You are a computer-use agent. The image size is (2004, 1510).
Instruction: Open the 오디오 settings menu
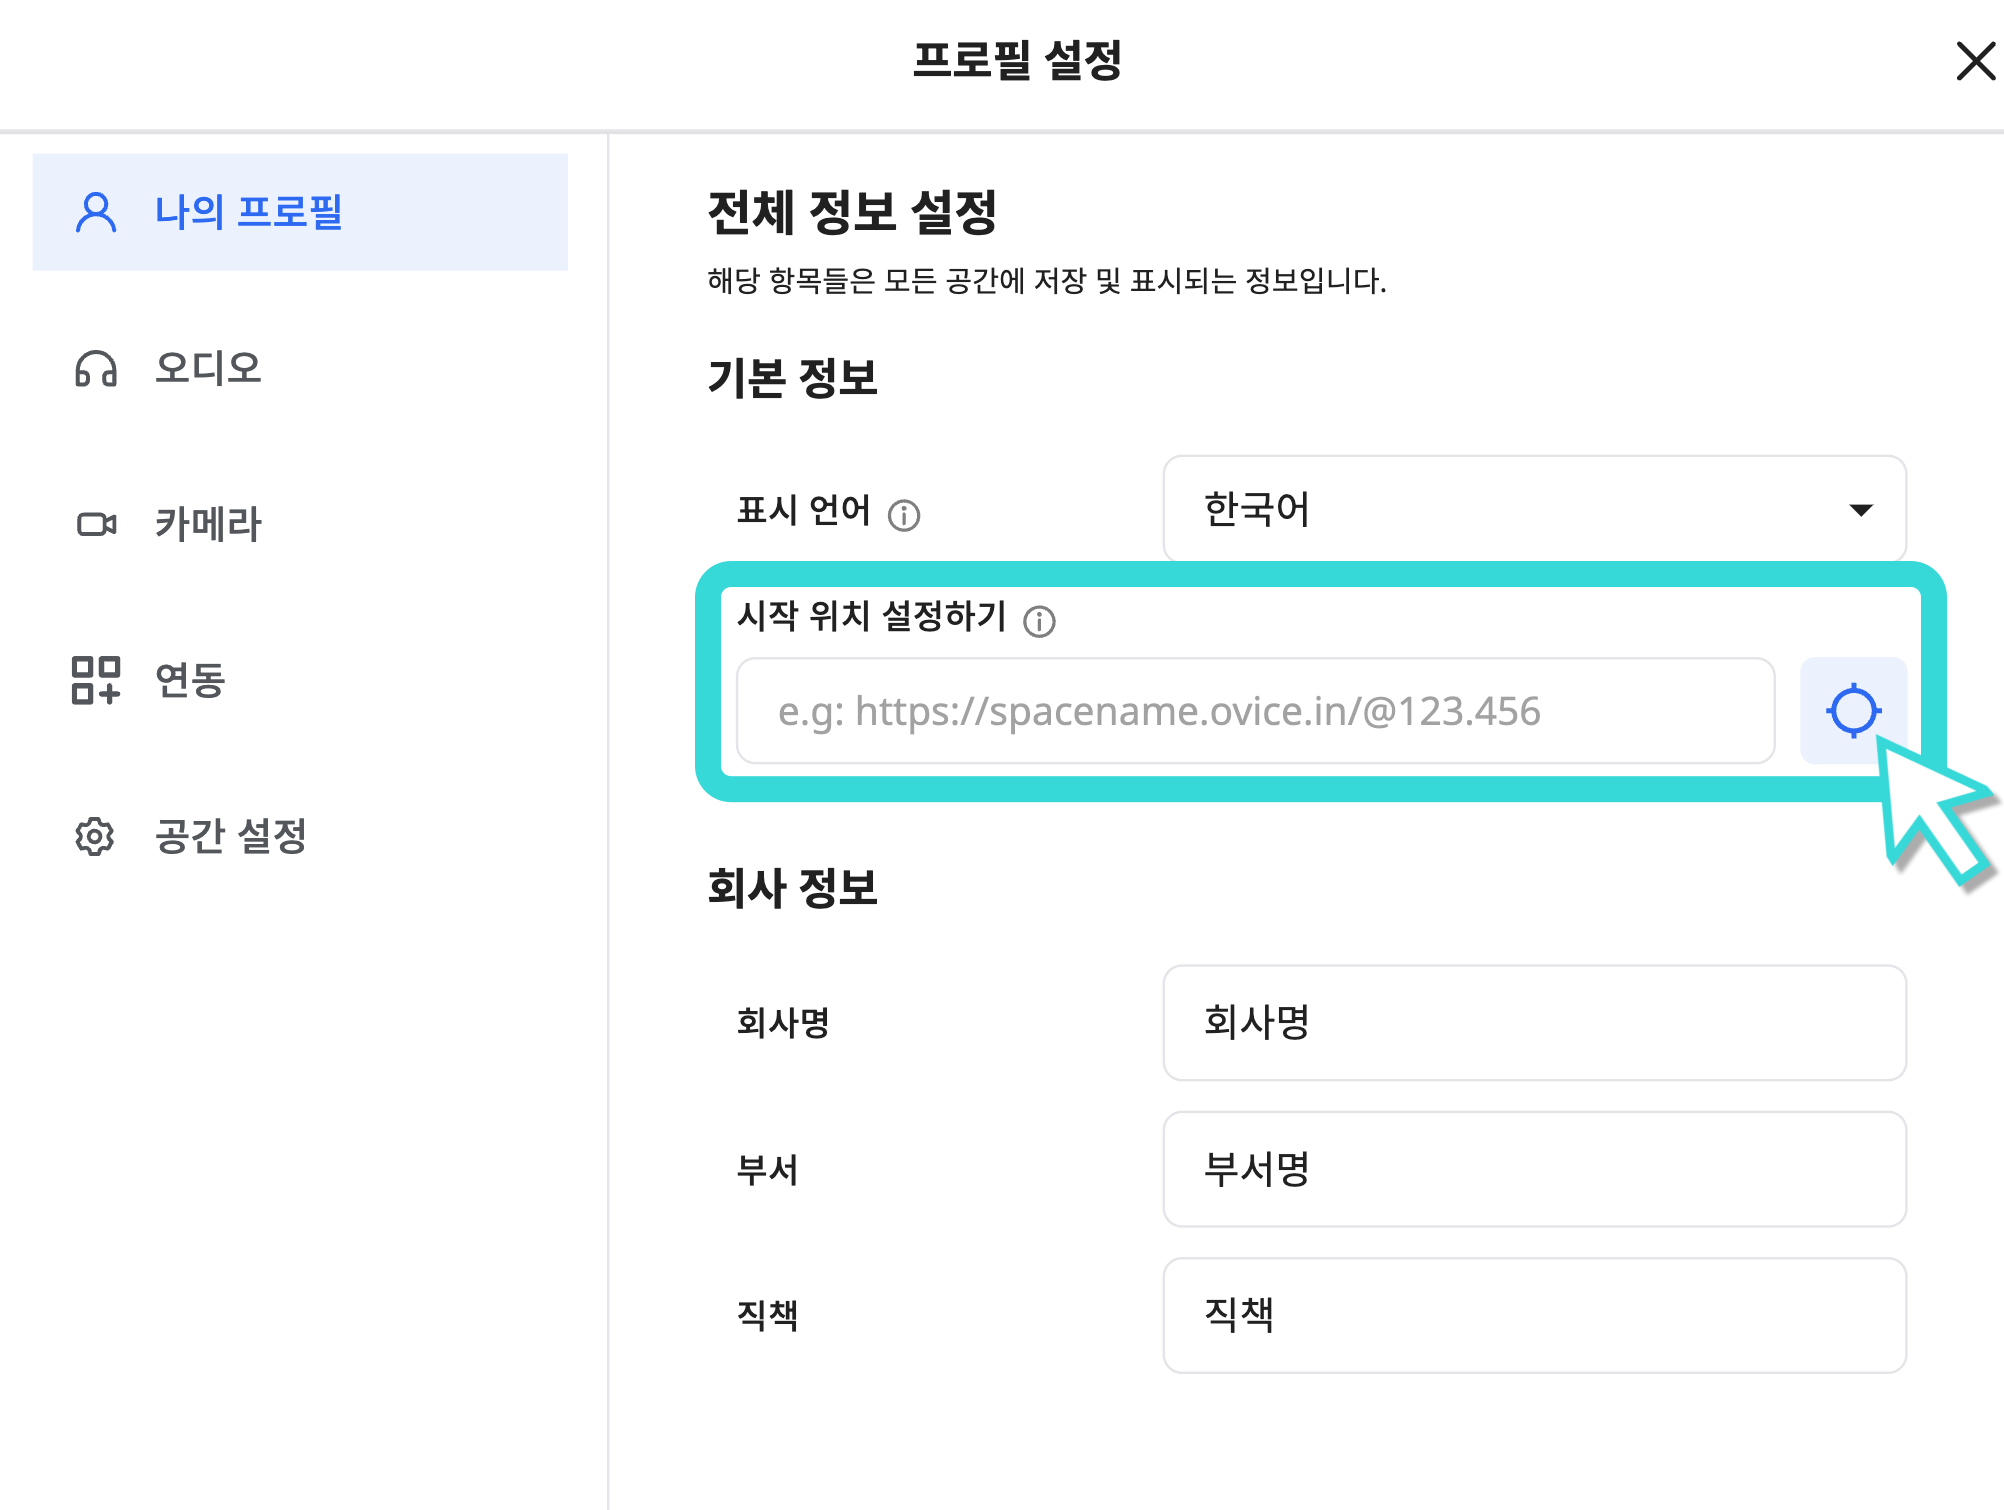click(208, 369)
